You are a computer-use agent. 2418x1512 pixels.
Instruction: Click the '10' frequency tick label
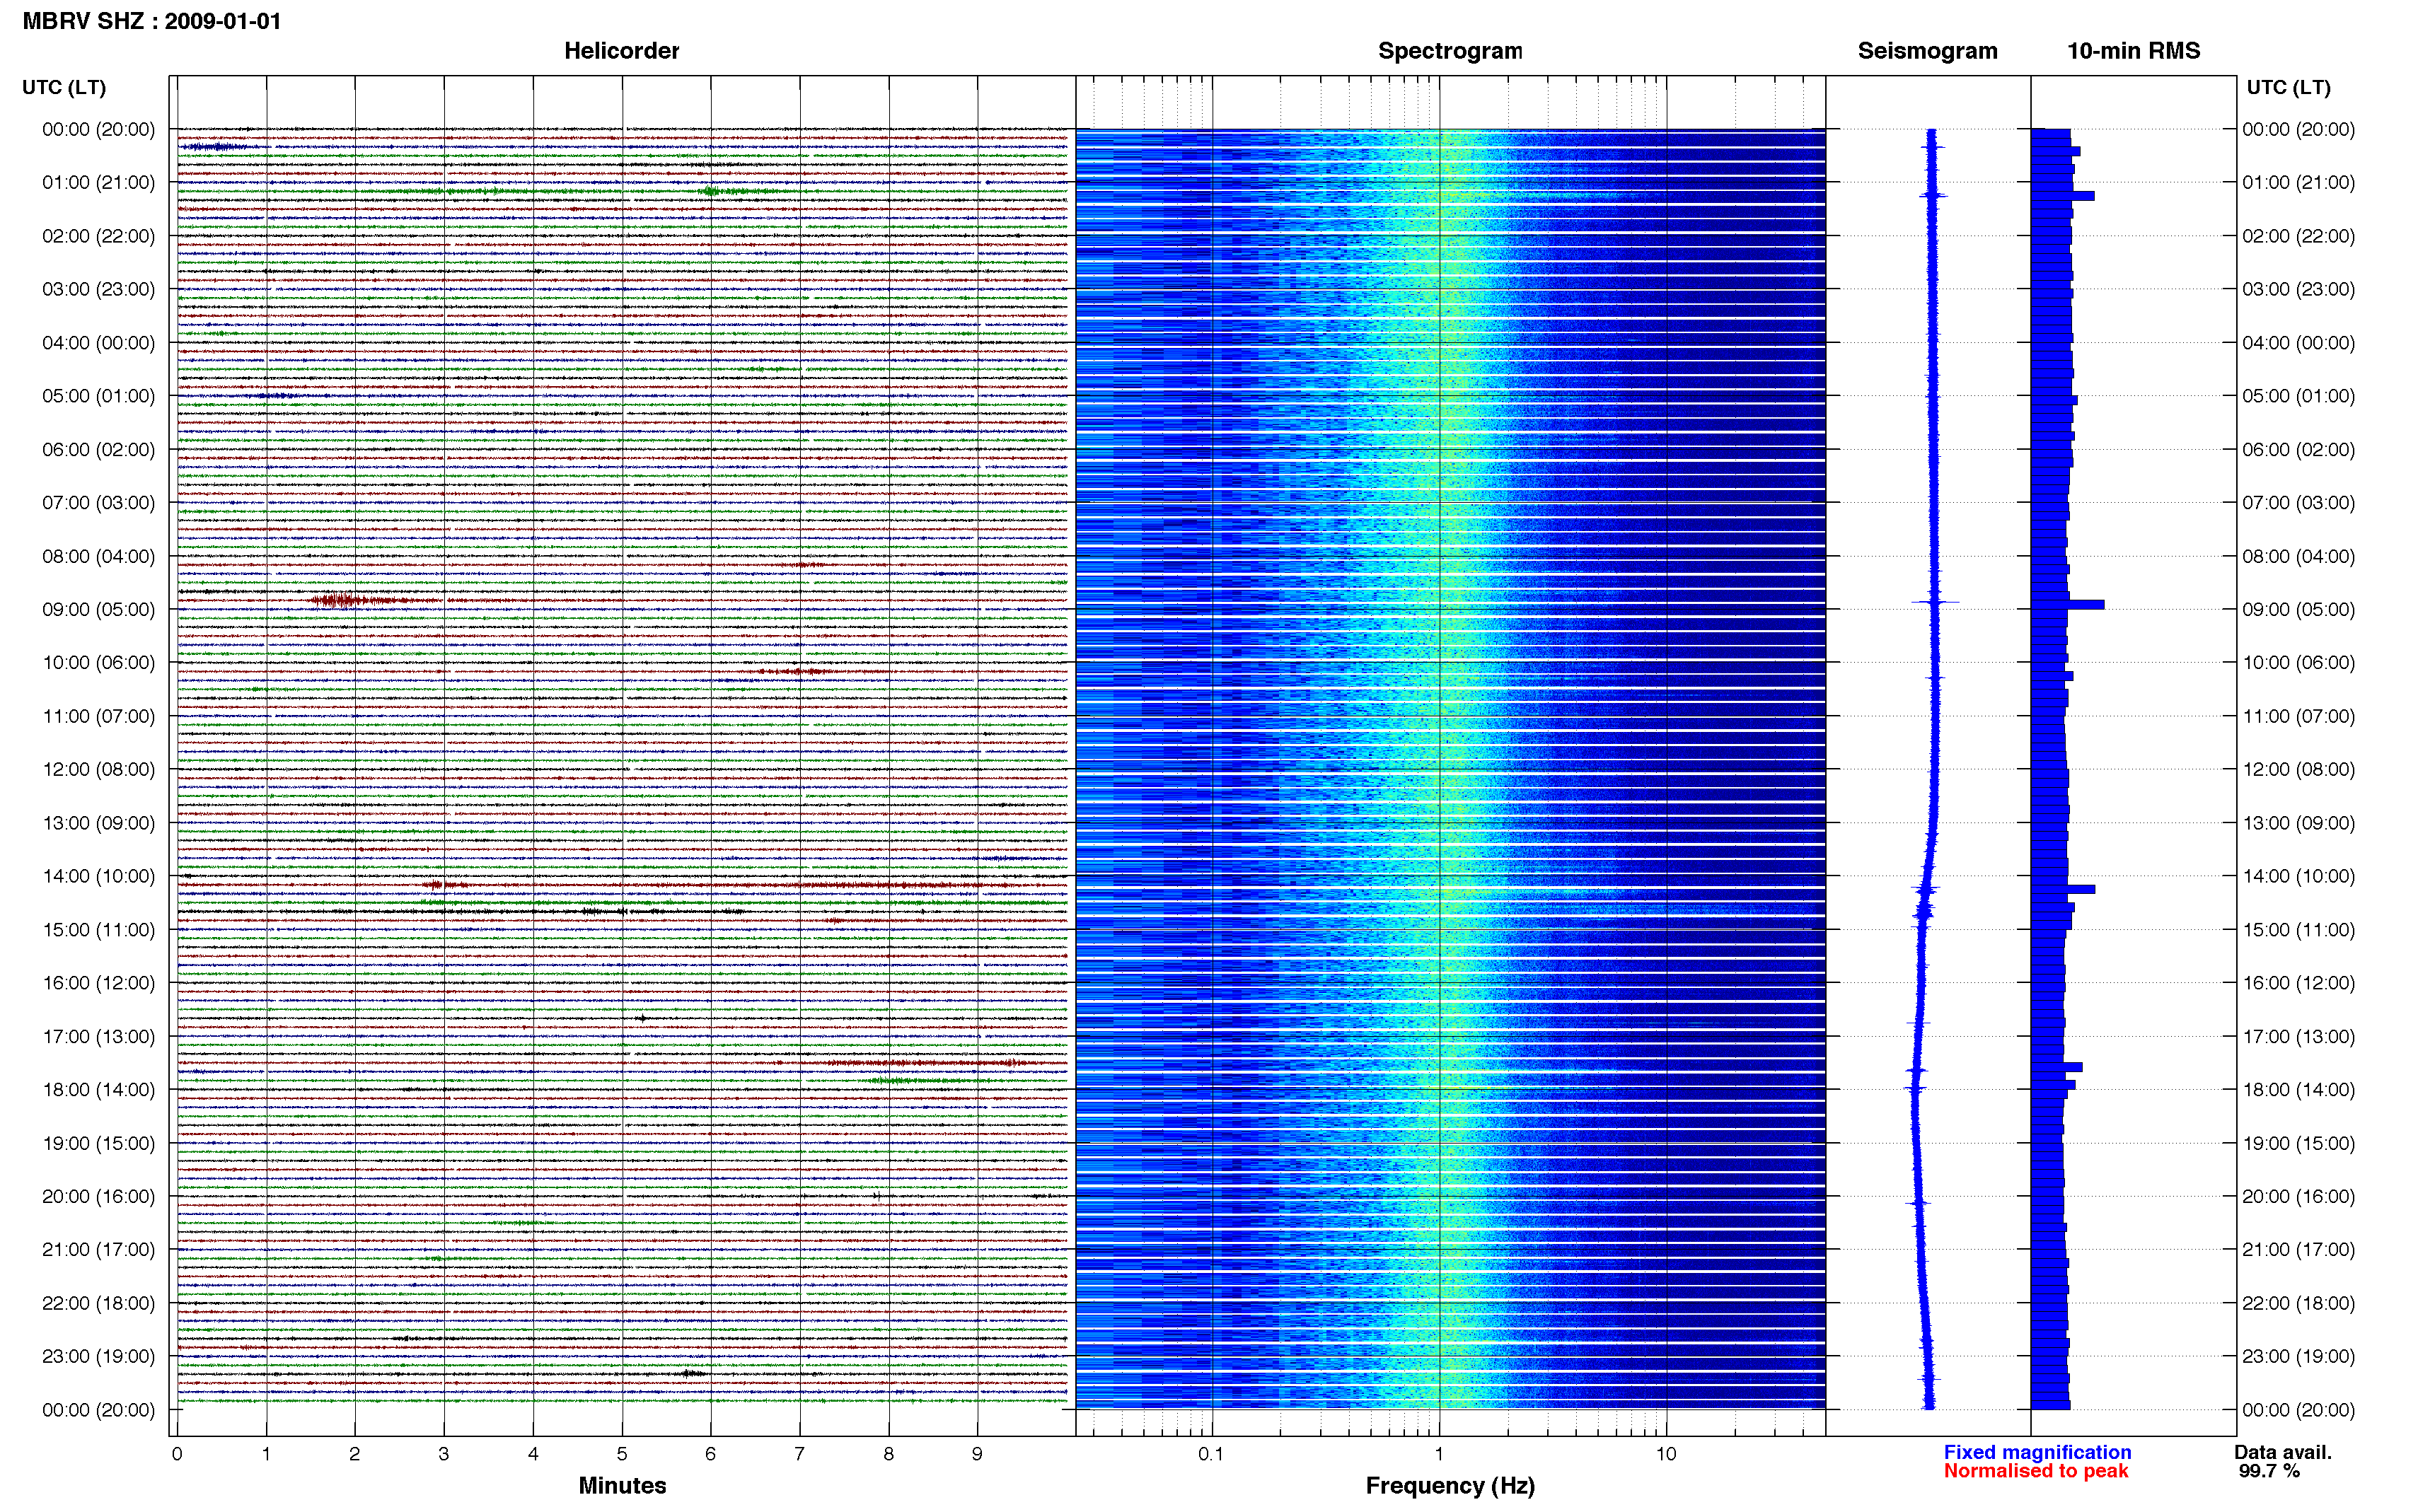[1665, 1454]
